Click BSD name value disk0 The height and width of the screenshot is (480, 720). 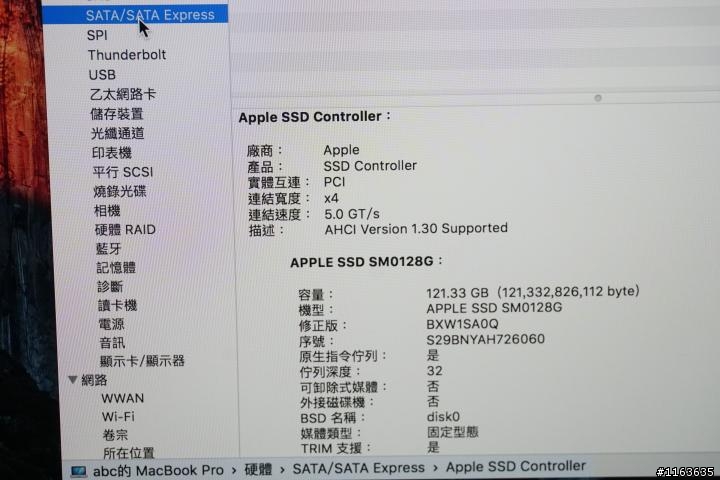tap(443, 417)
